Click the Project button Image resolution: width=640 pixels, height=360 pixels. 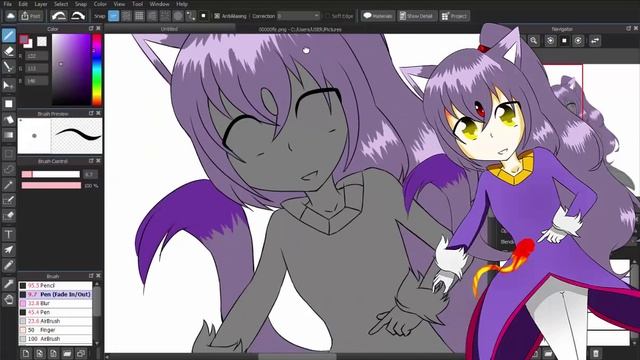[x=455, y=16]
